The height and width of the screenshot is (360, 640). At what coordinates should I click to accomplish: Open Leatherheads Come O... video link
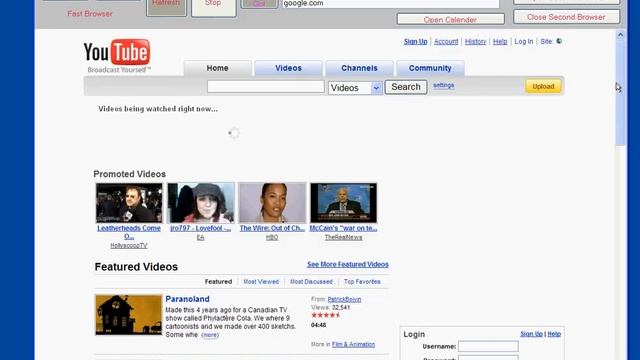(x=129, y=232)
